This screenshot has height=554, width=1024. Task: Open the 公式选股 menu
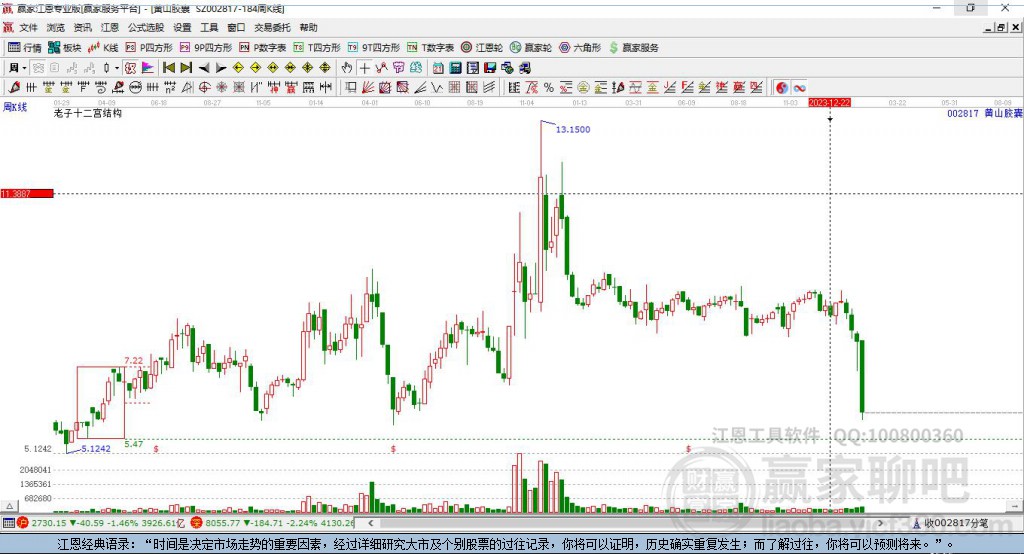pos(146,27)
